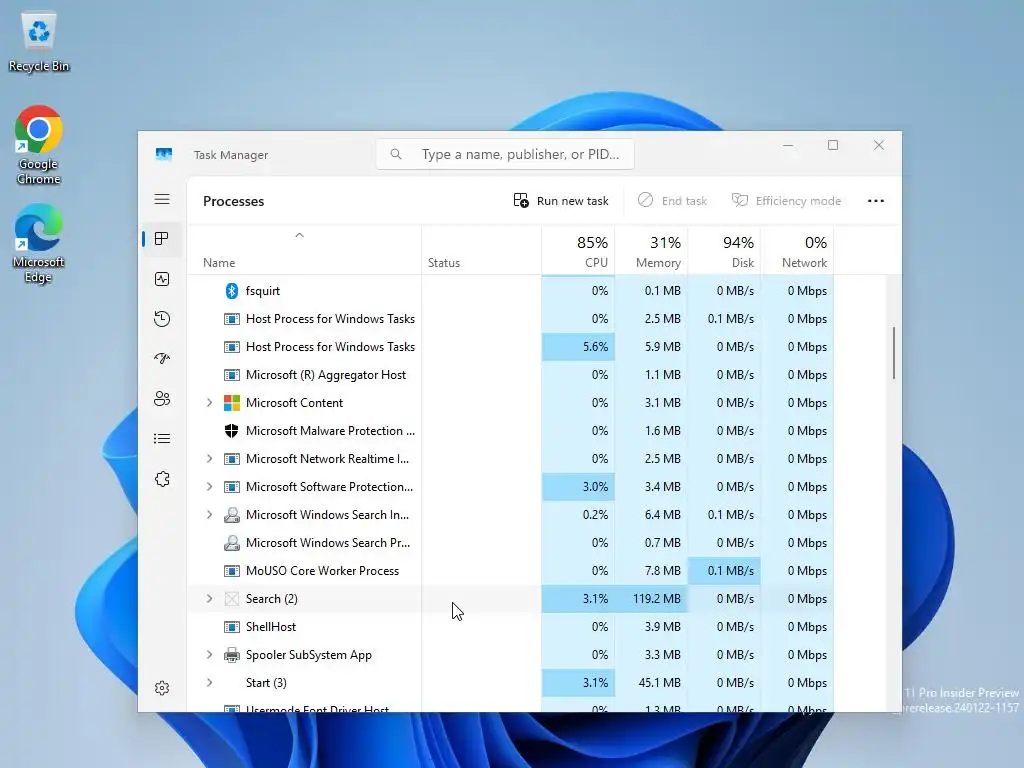
Task: Click the Spooler SubSystem App printer icon
Action: [x=231, y=655]
